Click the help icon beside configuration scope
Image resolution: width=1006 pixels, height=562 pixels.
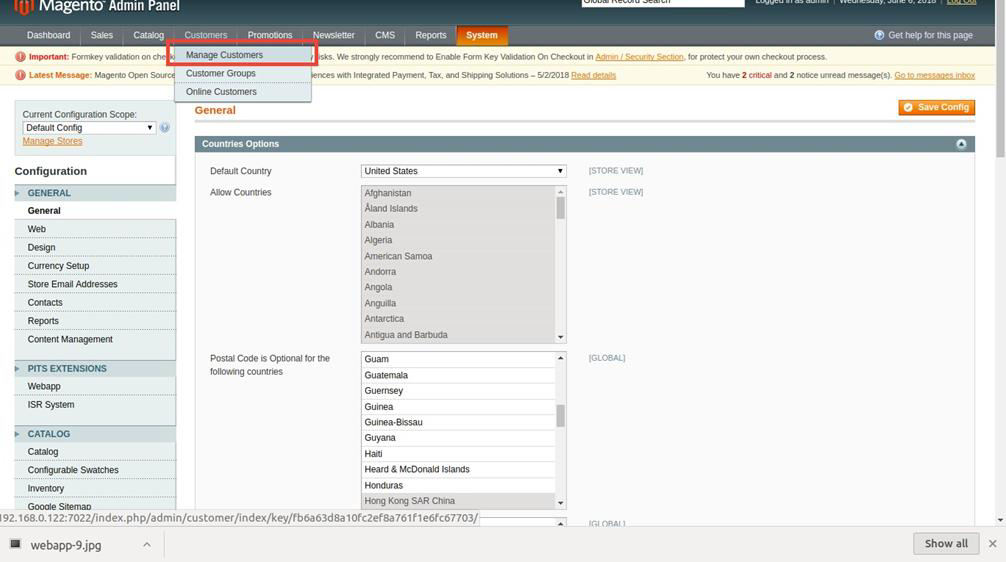click(x=165, y=128)
